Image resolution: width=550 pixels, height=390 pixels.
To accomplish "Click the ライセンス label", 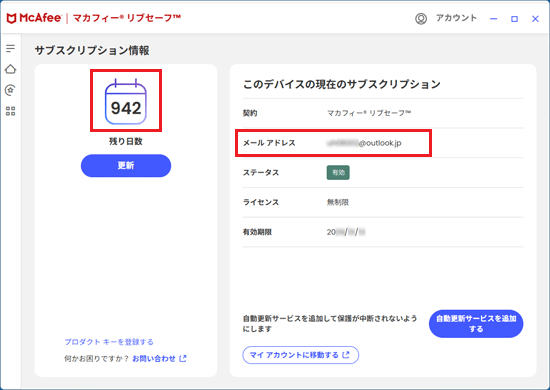I will 261,202.
